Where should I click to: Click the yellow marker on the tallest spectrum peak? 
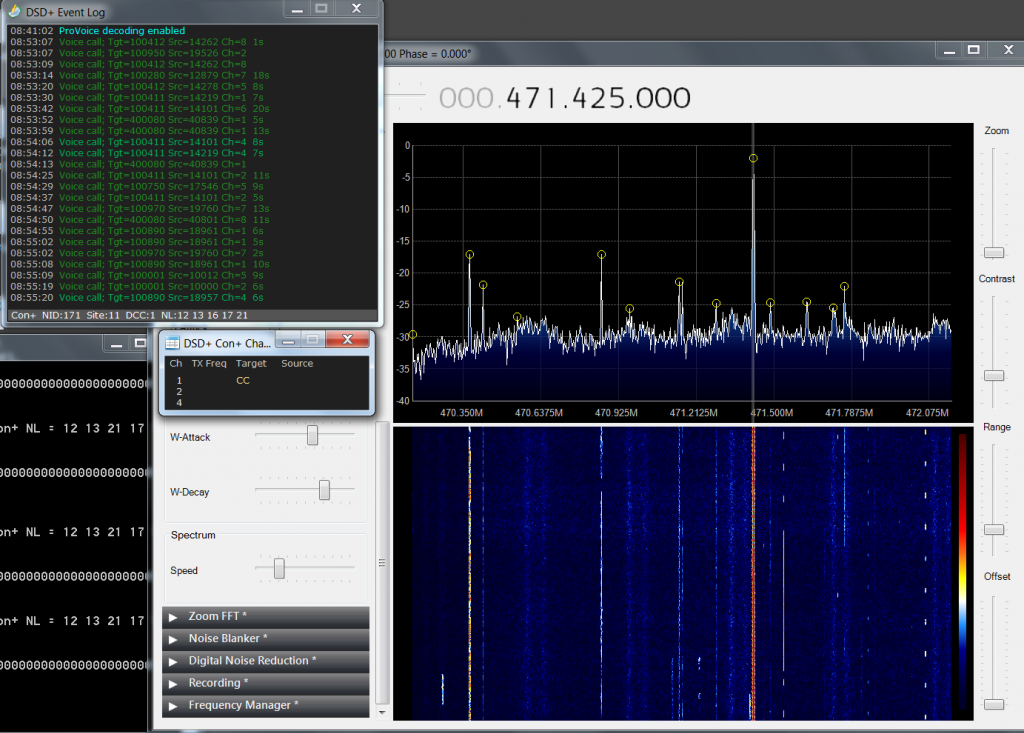(753, 158)
